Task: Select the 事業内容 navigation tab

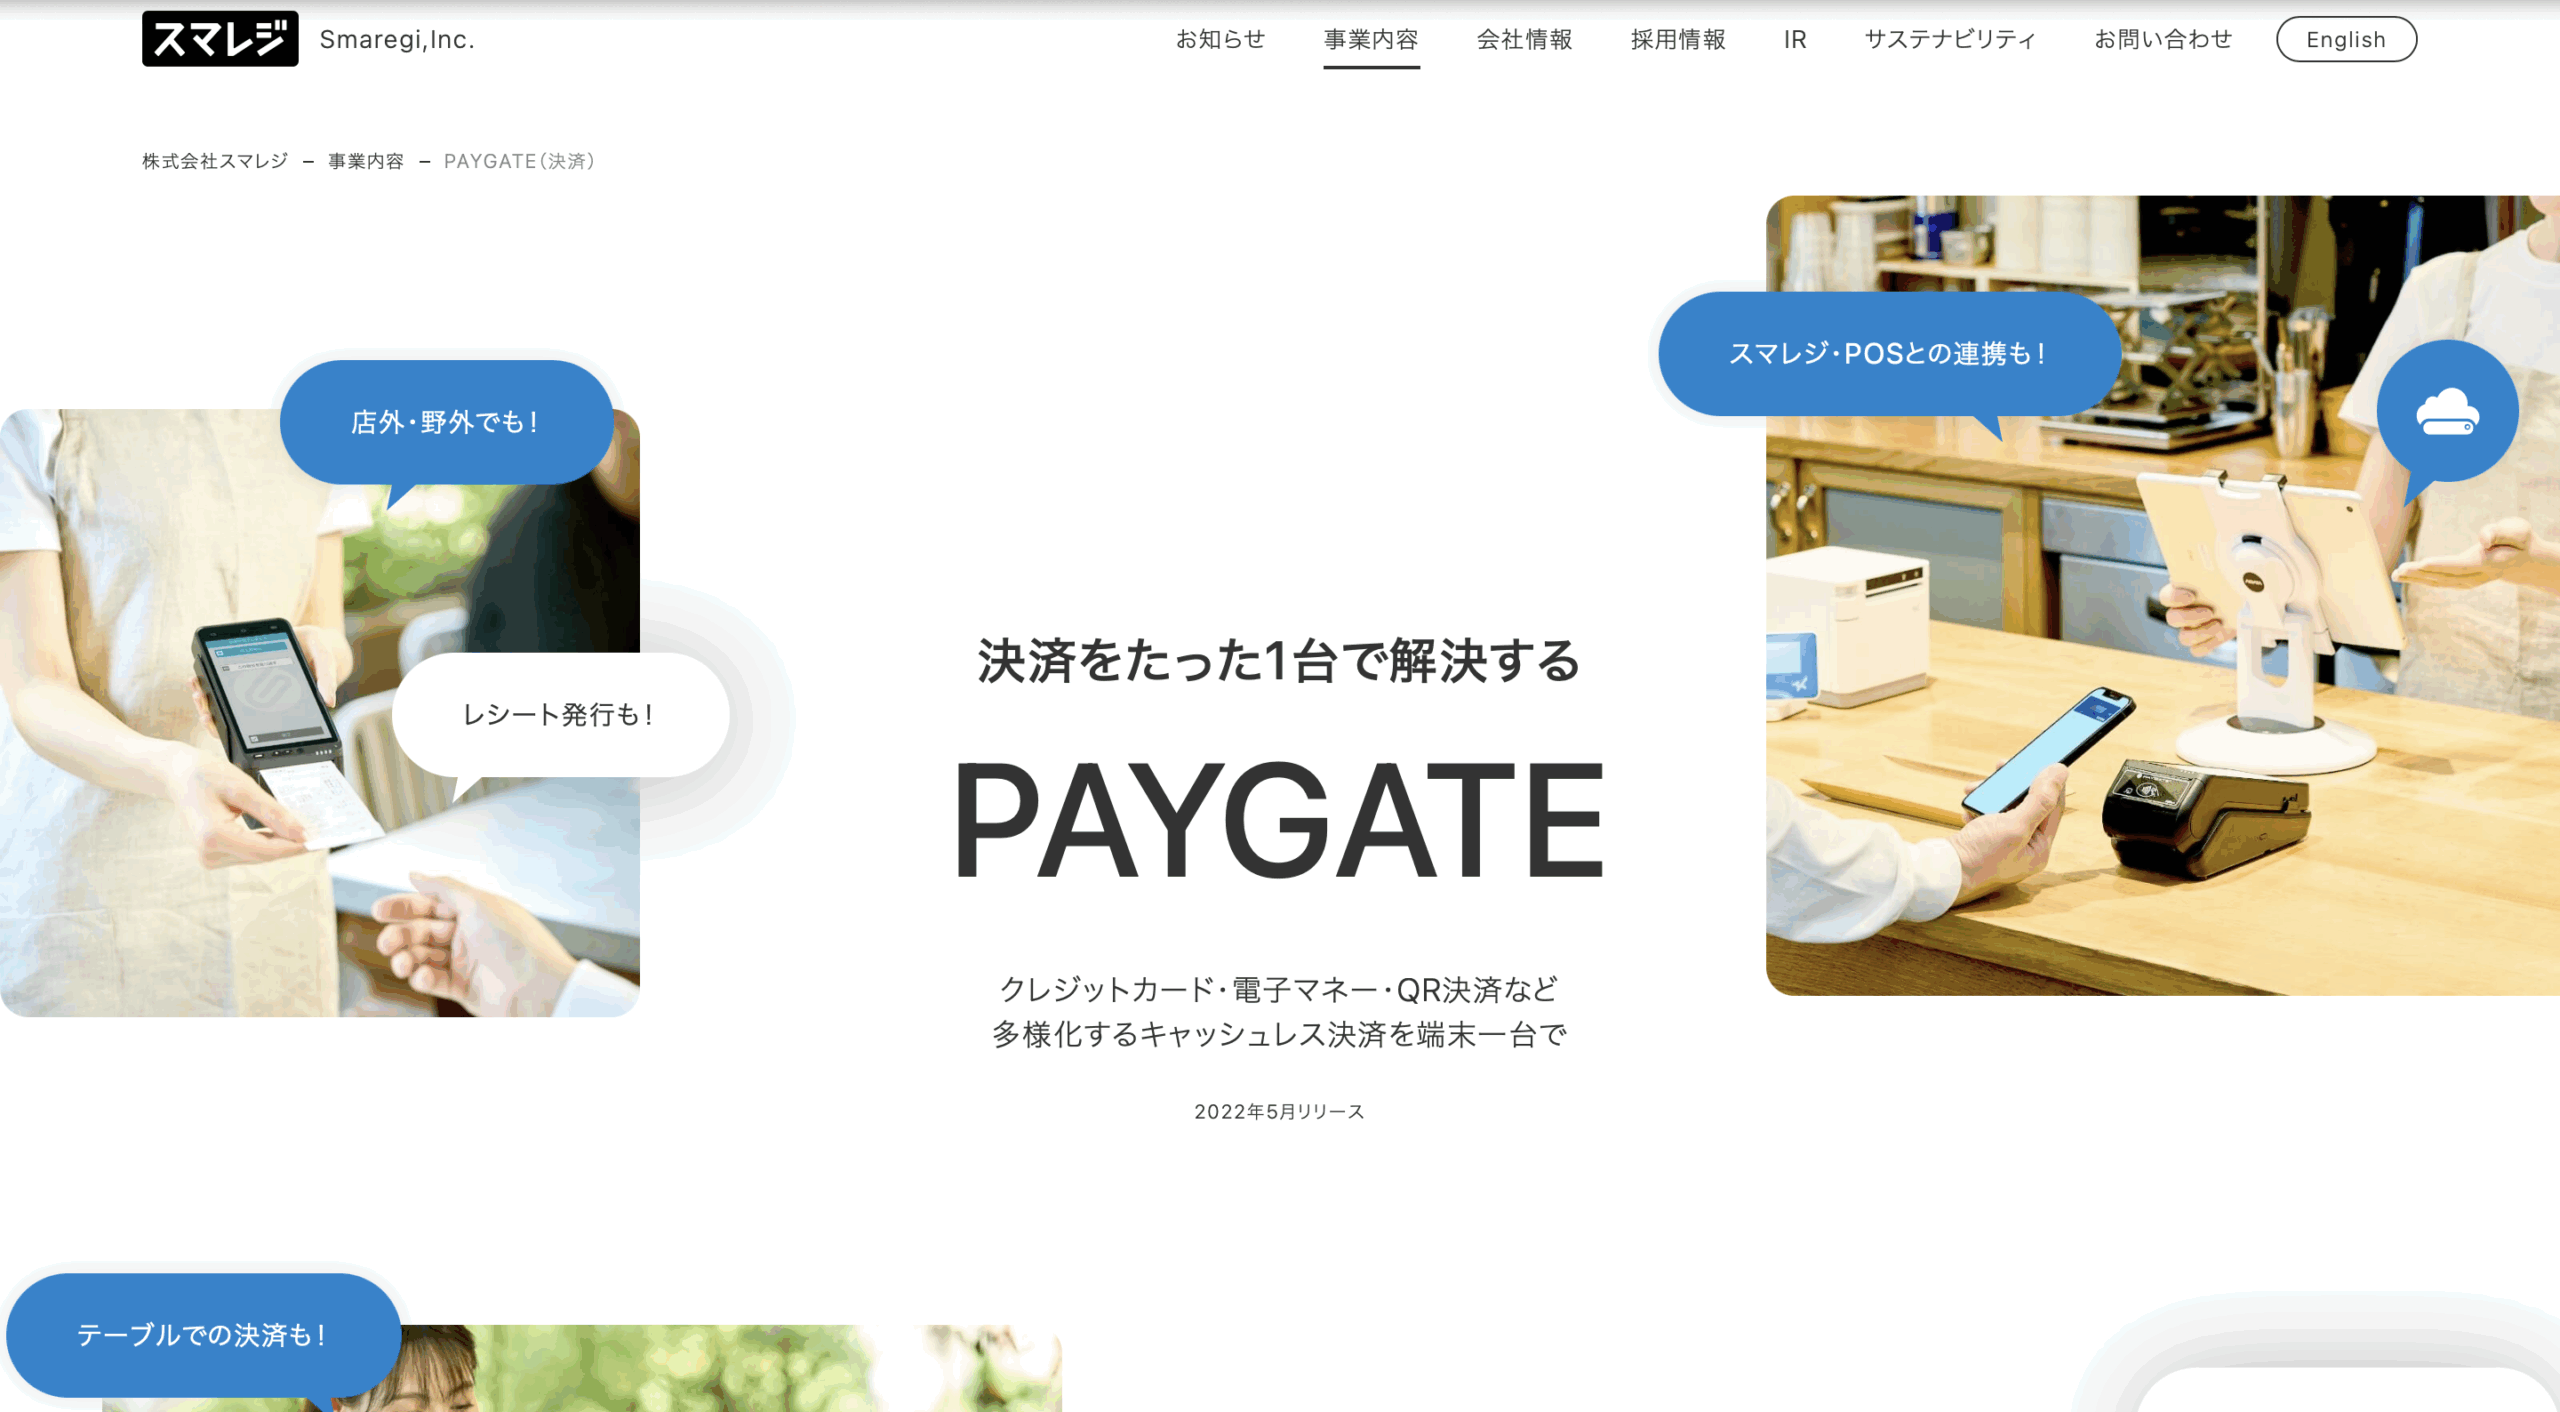Action: [x=1371, y=39]
